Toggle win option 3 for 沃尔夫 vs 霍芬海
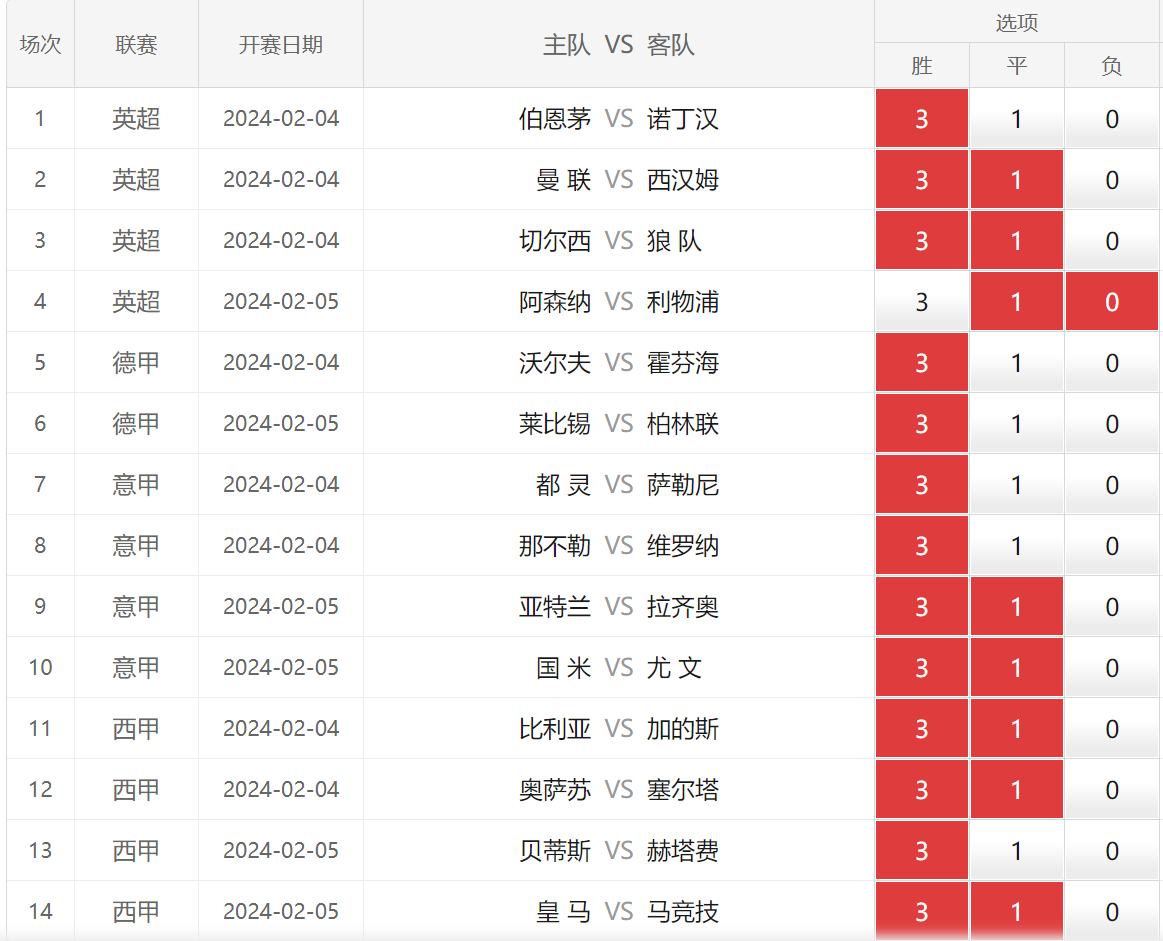This screenshot has height=941, width=1163. pos(921,363)
